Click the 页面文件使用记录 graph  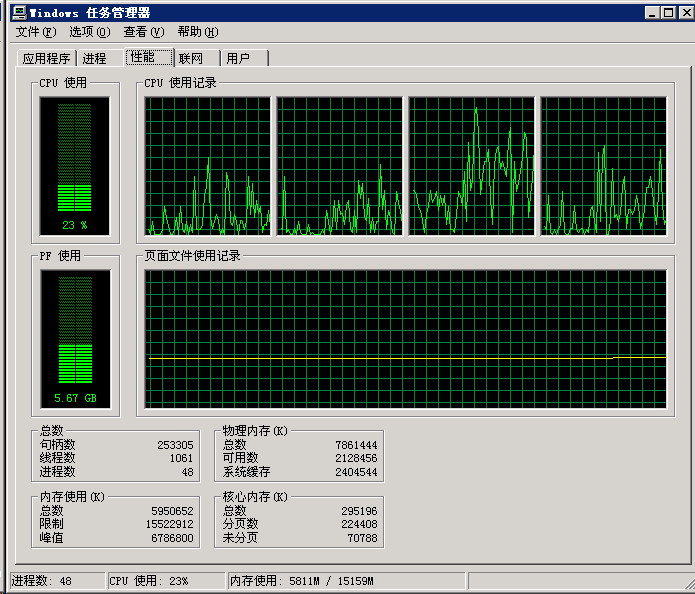pyautogui.click(x=406, y=339)
